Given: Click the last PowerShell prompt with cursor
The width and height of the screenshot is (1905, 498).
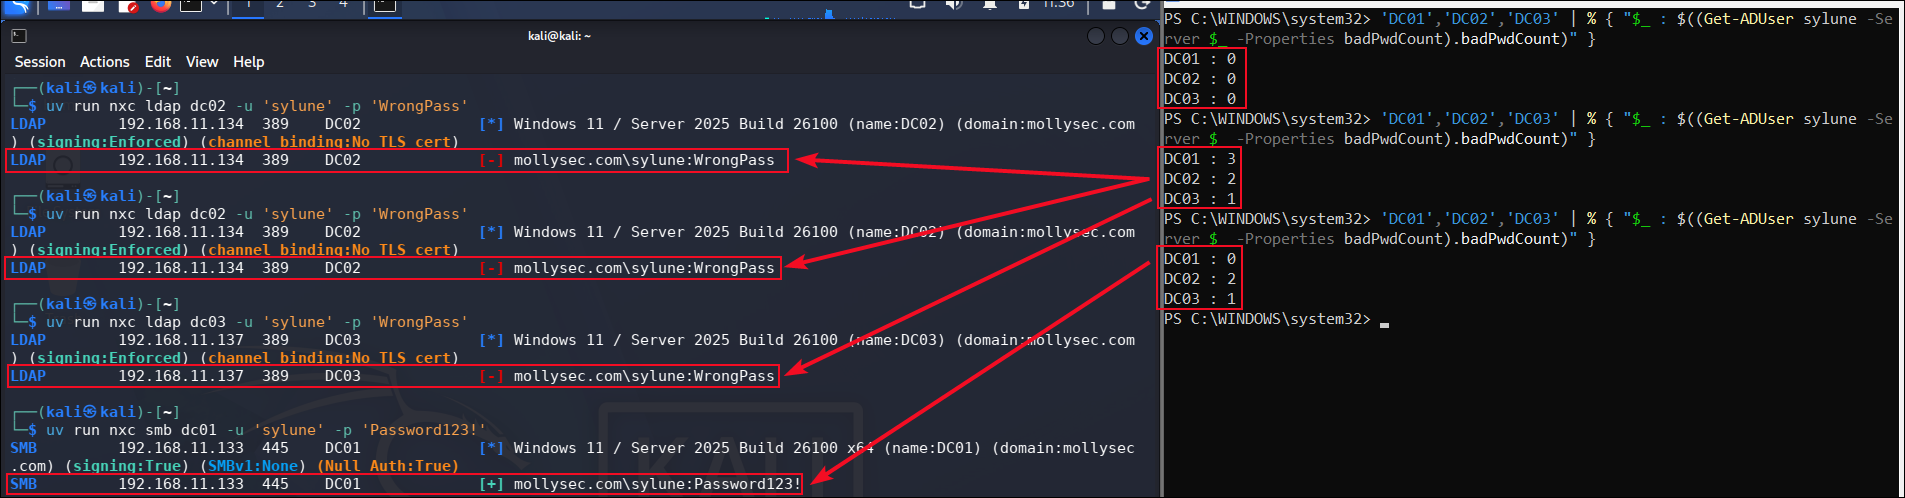Looking at the screenshot, I should (1277, 319).
